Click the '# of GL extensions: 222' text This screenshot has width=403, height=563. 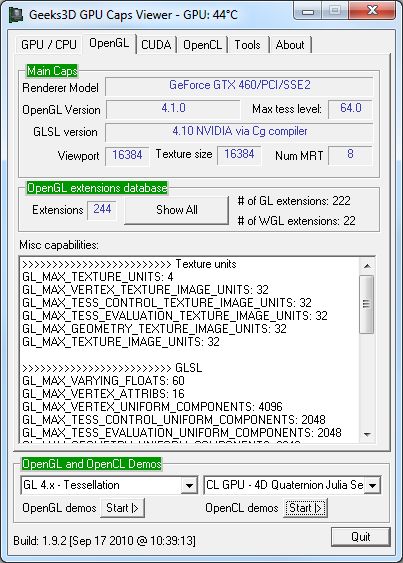[x=294, y=201]
